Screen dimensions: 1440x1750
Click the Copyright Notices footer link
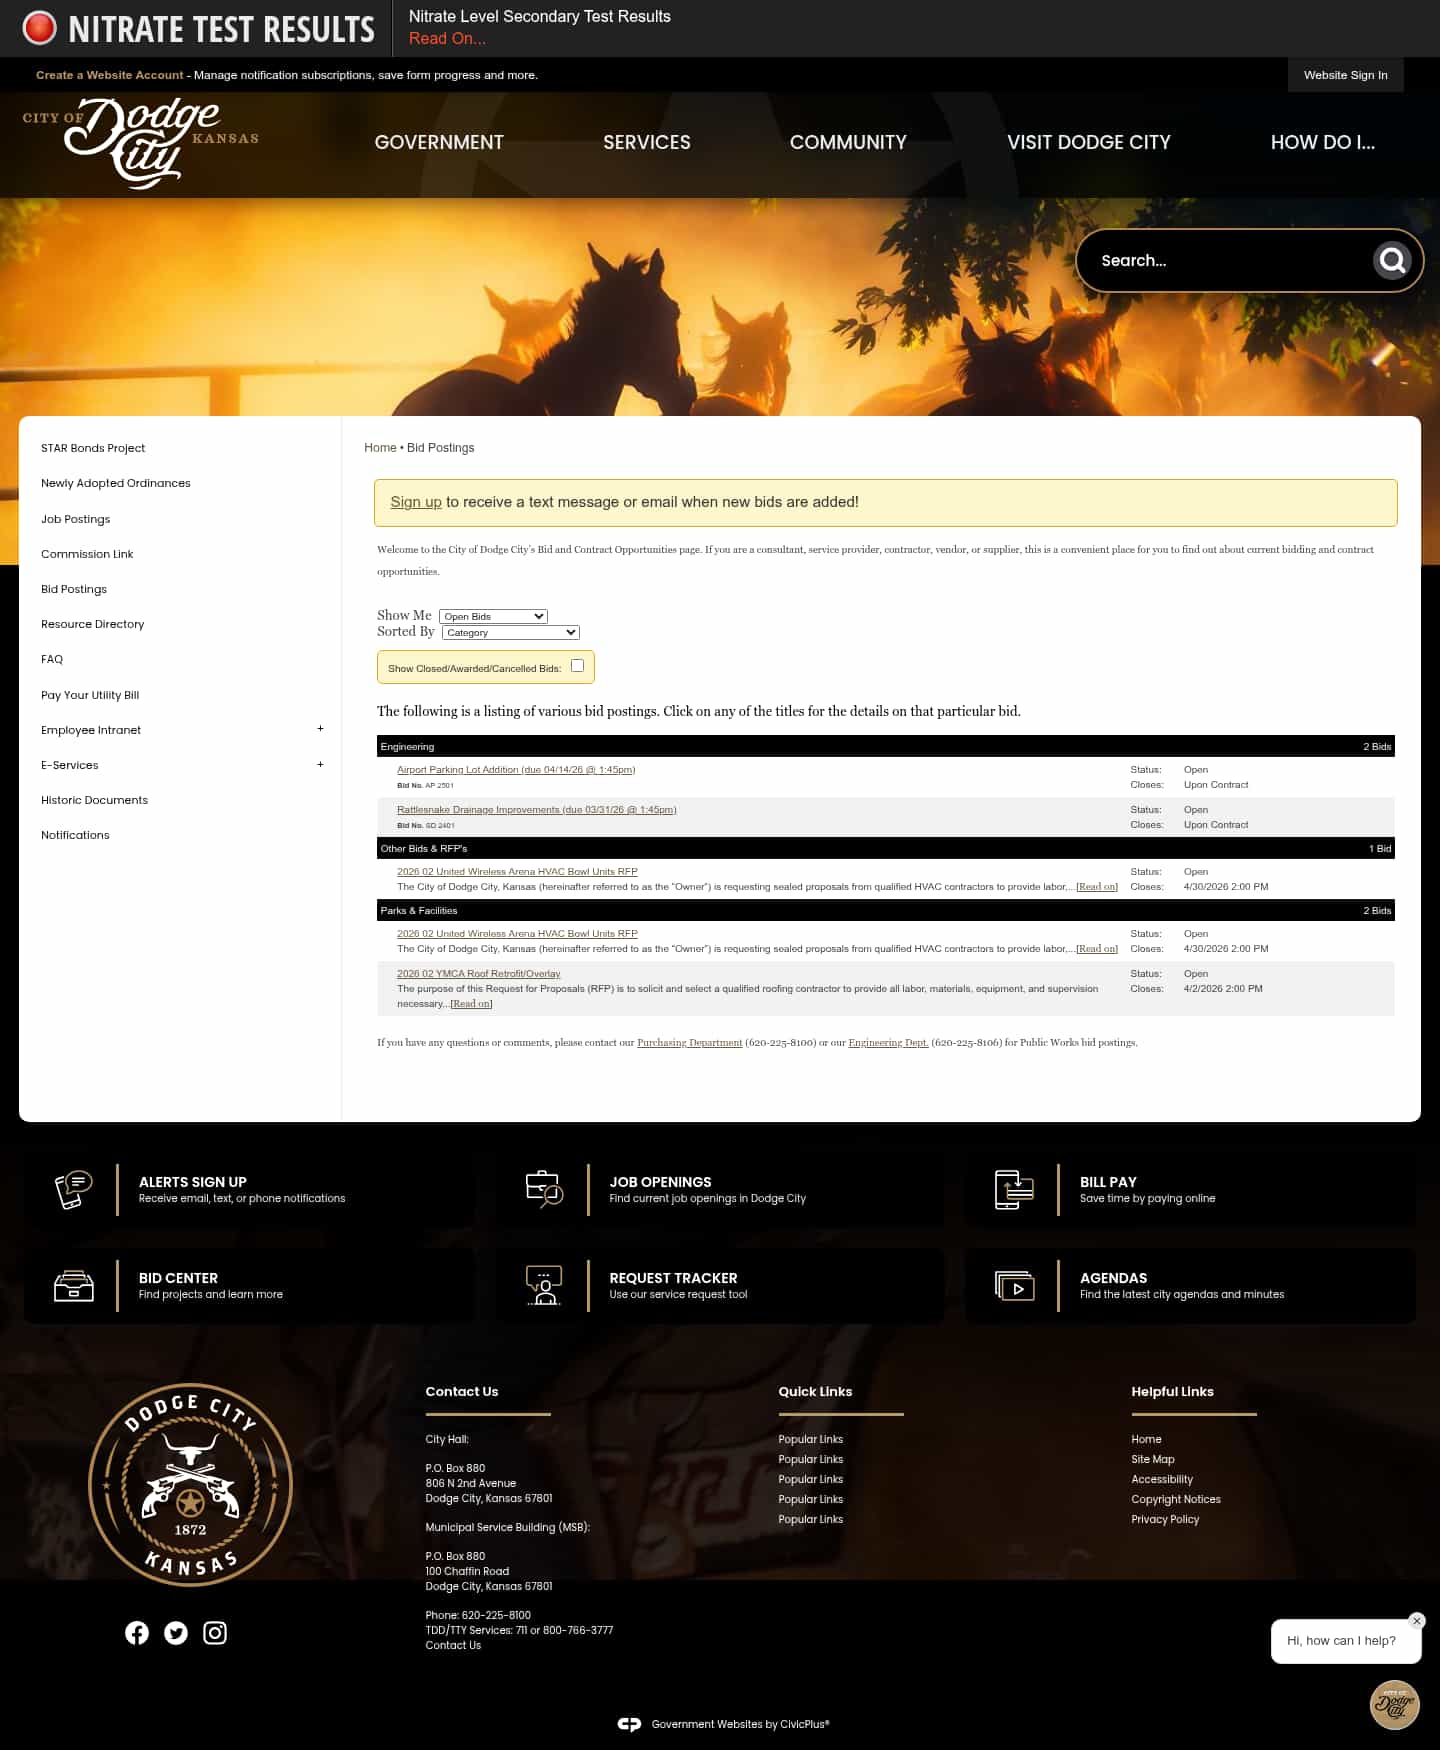(1176, 1500)
